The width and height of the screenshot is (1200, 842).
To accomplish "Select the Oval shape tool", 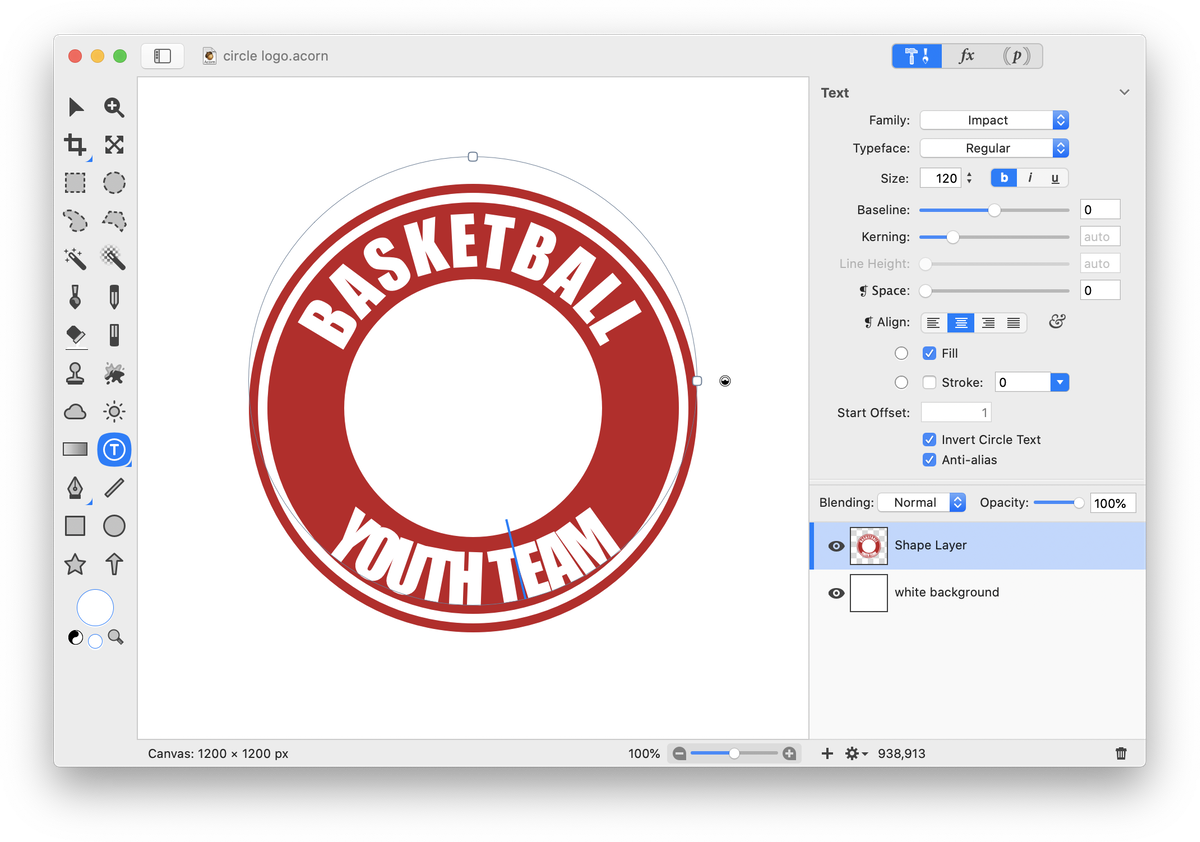I will (x=115, y=526).
